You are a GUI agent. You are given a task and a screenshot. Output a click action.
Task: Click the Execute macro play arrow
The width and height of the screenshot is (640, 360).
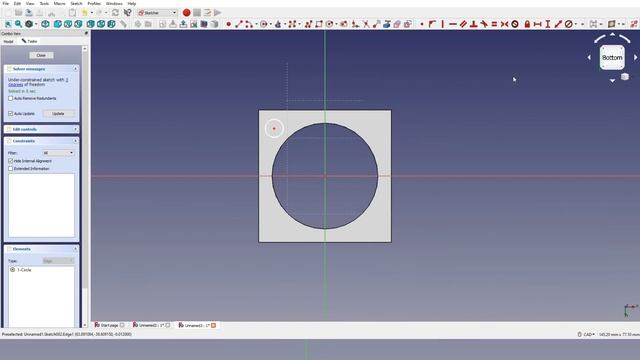[218, 13]
